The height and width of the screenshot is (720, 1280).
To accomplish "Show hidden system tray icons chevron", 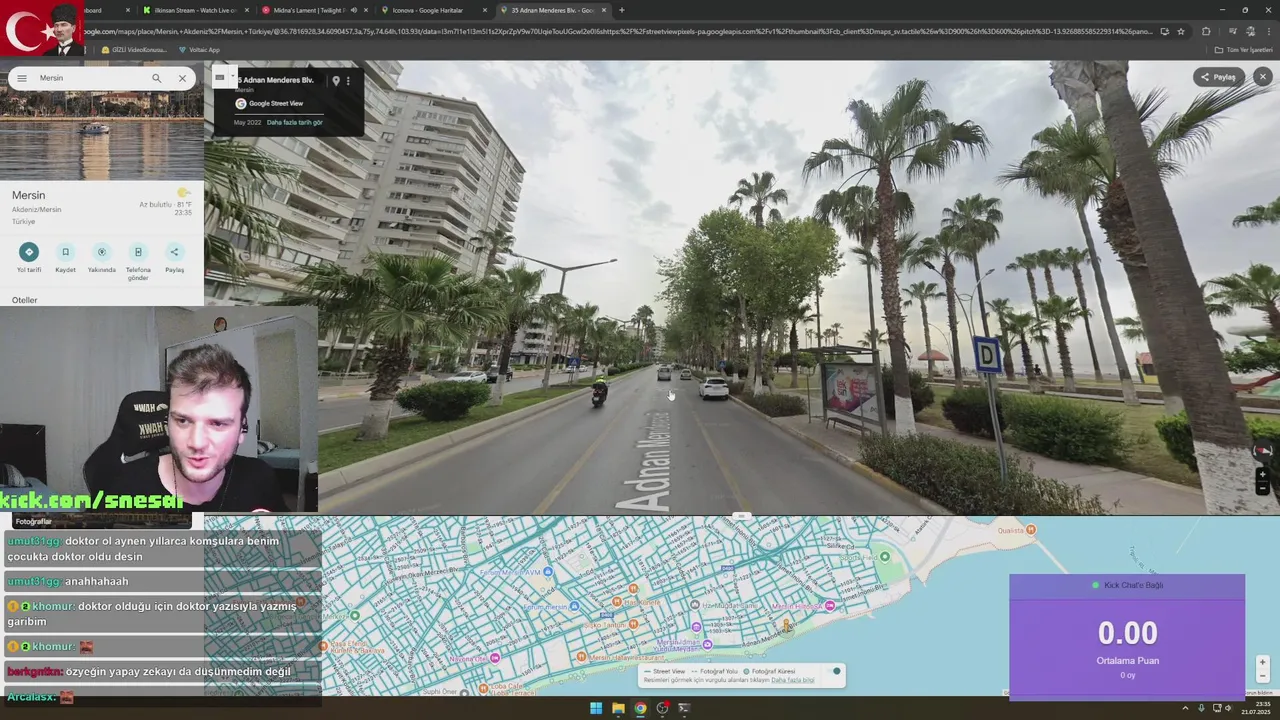I will coord(1186,708).
